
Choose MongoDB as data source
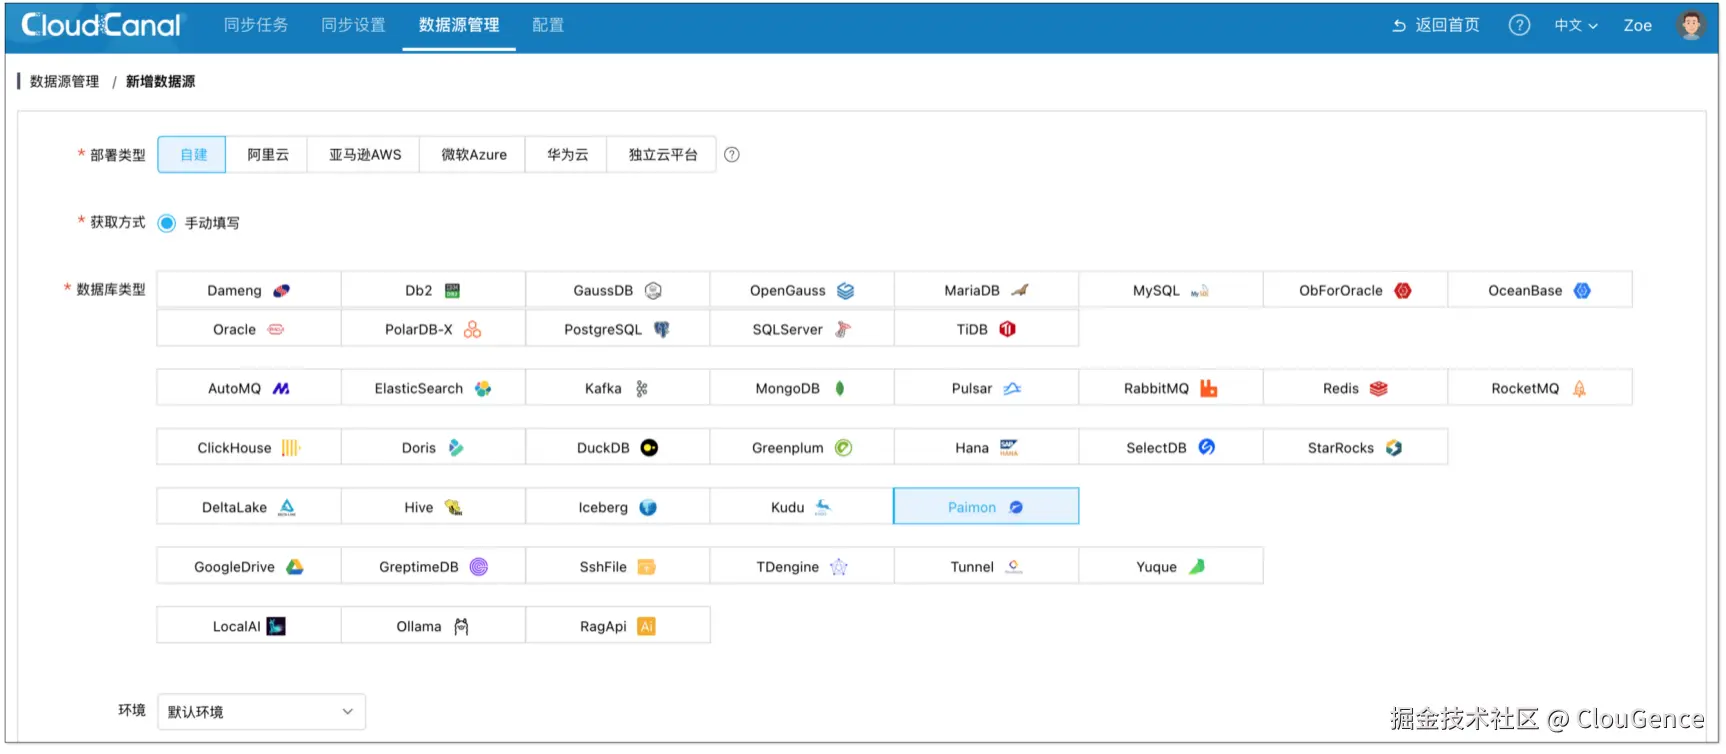802,388
